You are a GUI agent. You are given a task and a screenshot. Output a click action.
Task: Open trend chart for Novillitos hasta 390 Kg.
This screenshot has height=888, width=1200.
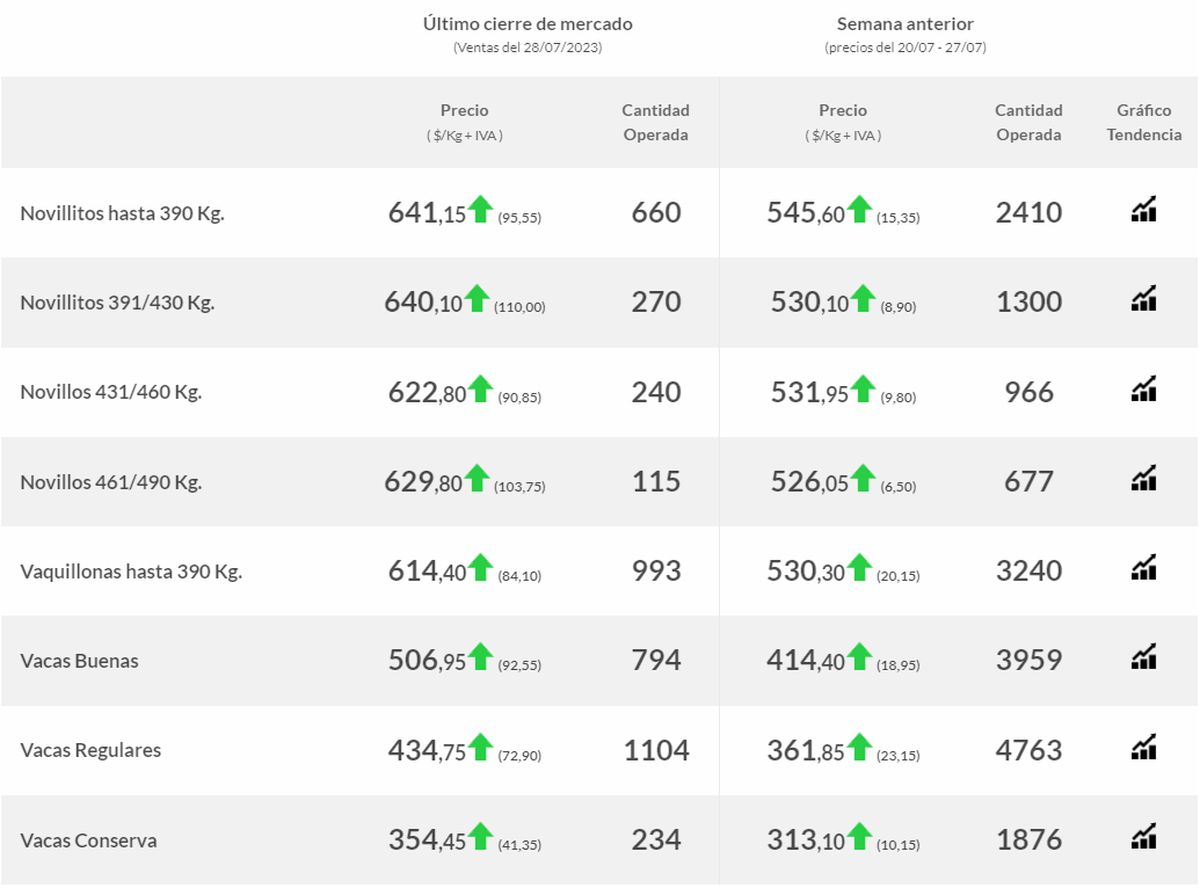coord(1144,209)
